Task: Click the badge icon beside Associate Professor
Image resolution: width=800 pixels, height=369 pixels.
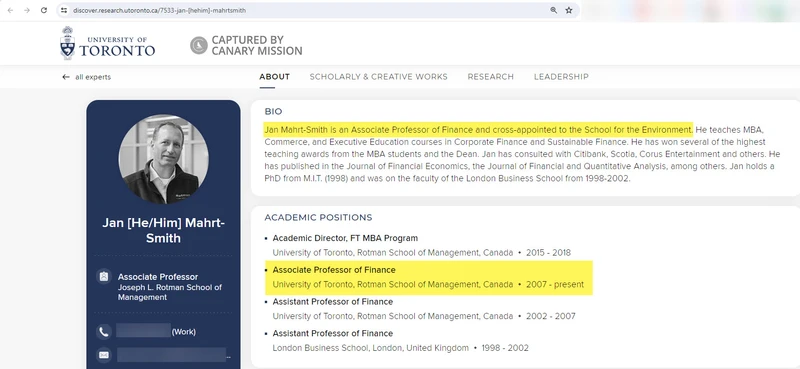Action: click(x=104, y=277)
